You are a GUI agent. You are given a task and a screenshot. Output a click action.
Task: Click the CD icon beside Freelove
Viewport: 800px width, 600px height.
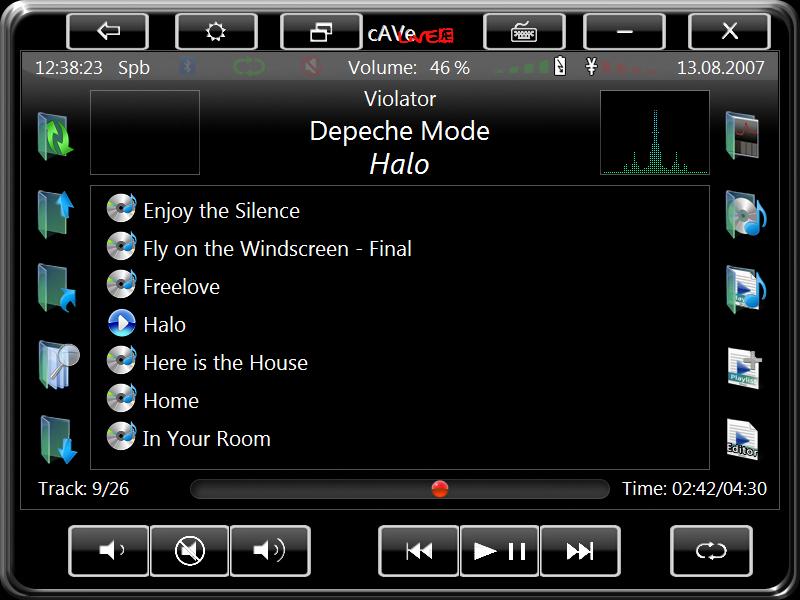click(x=121, y=285)
